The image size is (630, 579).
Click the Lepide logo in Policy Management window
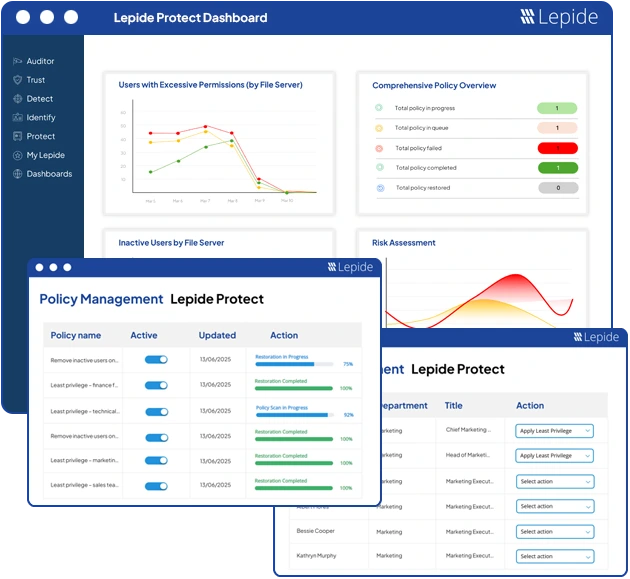point(350,267)
